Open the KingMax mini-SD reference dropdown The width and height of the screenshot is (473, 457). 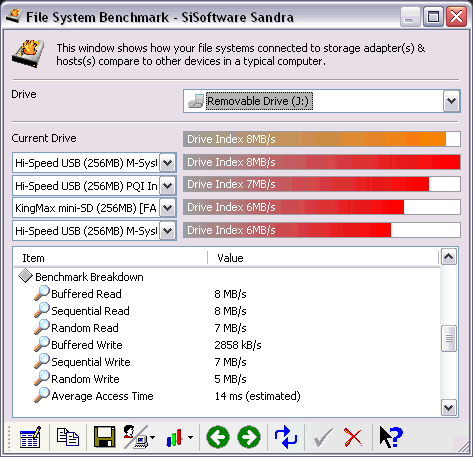[167, 208]
